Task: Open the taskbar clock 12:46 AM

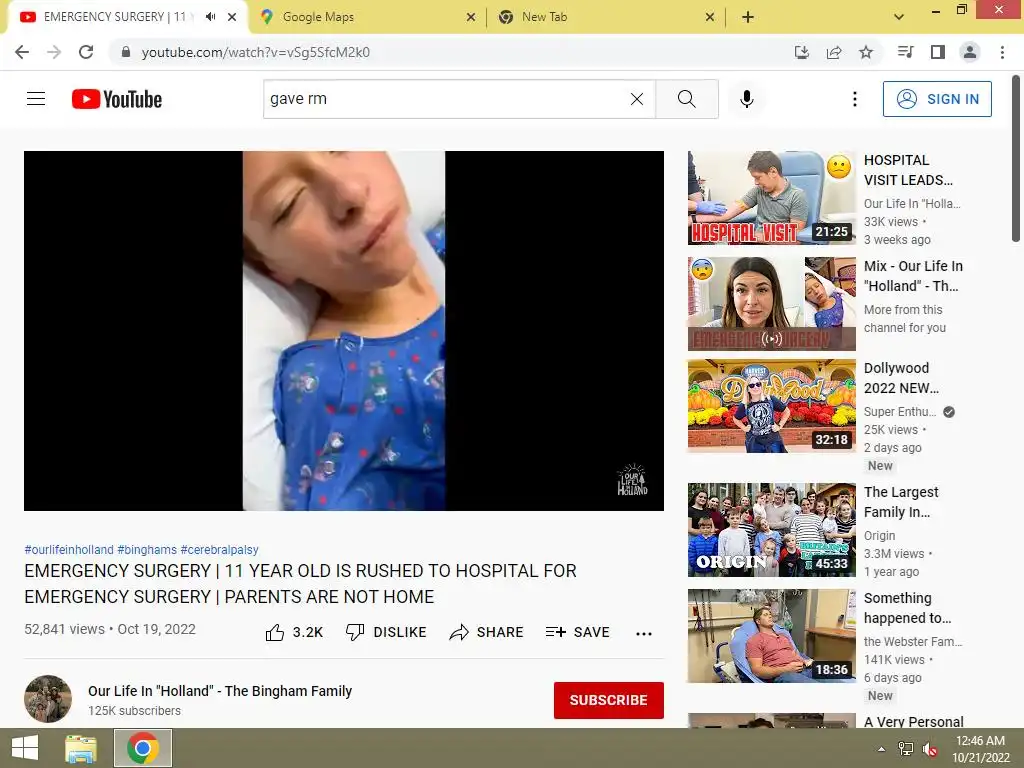Action: click(980, 748)
